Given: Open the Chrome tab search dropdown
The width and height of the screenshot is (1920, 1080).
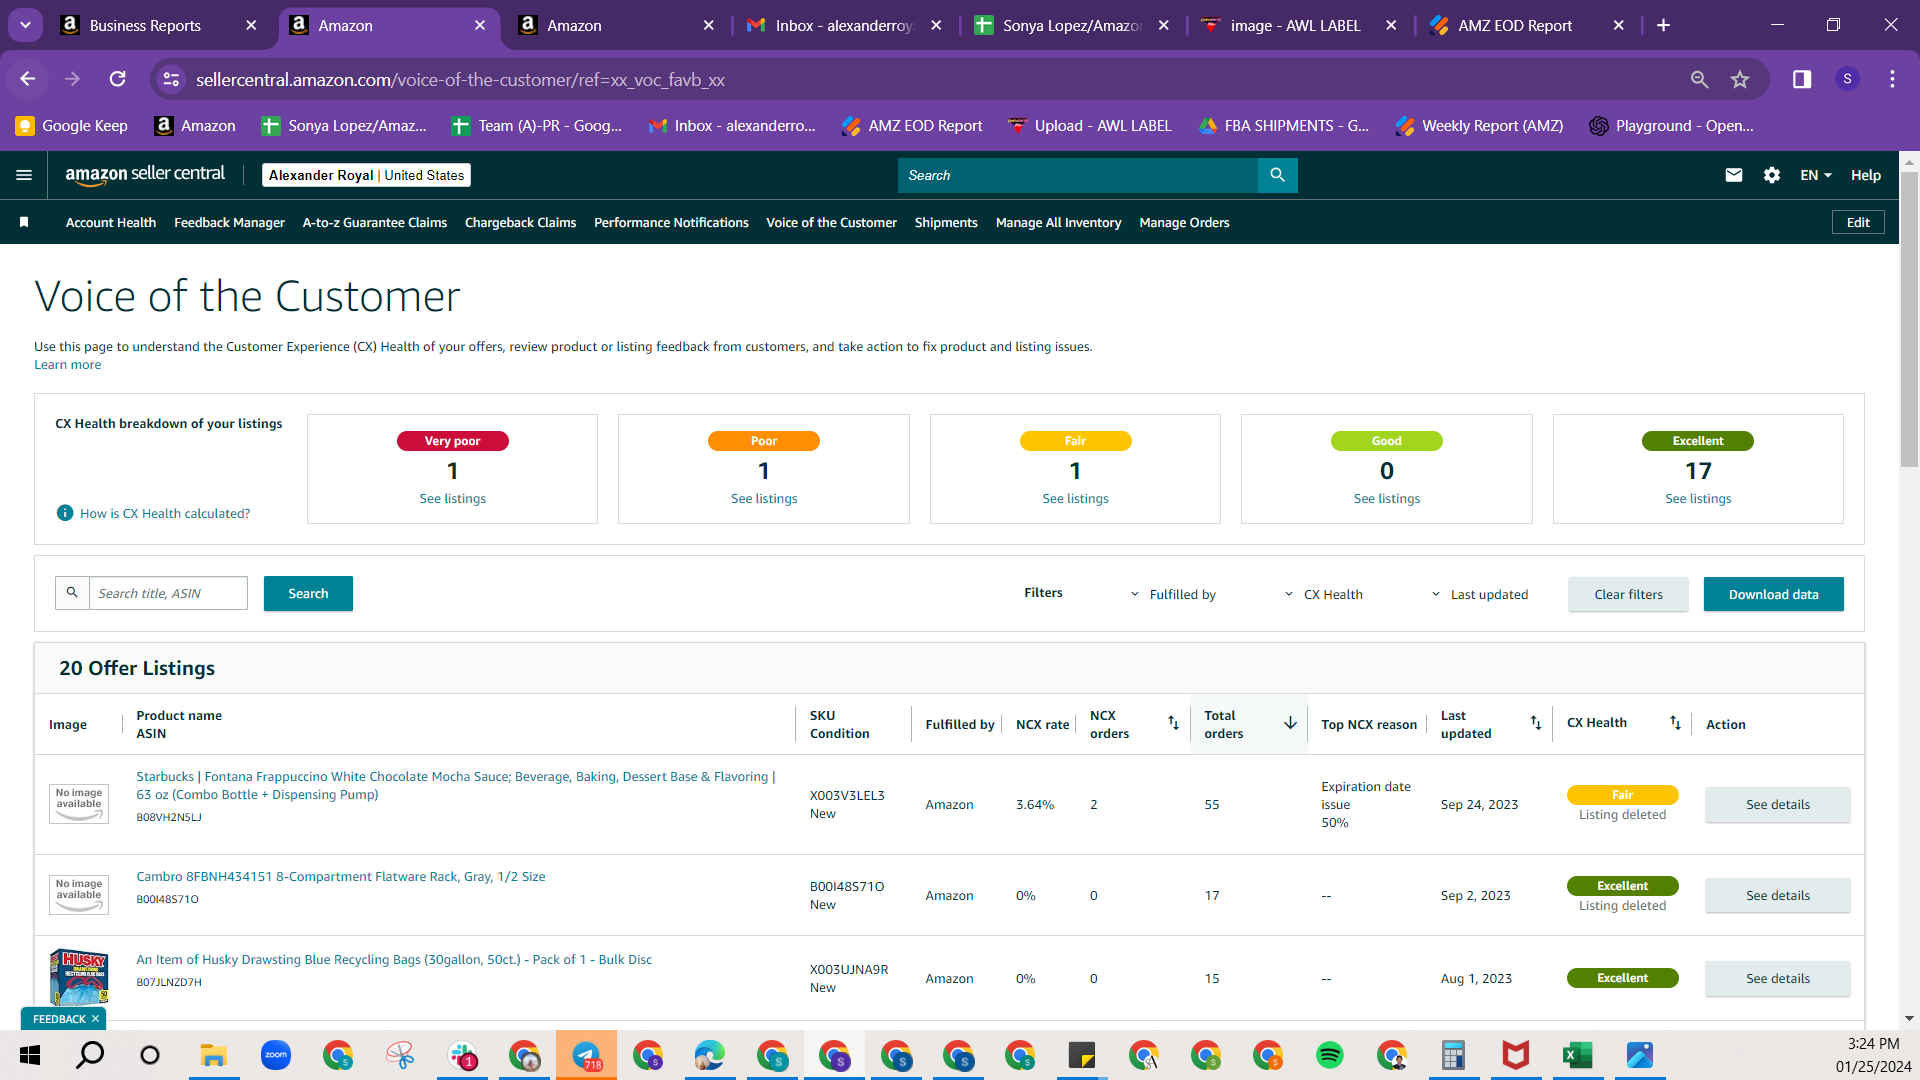Looking at the screenshot, I should coord(25,25).
